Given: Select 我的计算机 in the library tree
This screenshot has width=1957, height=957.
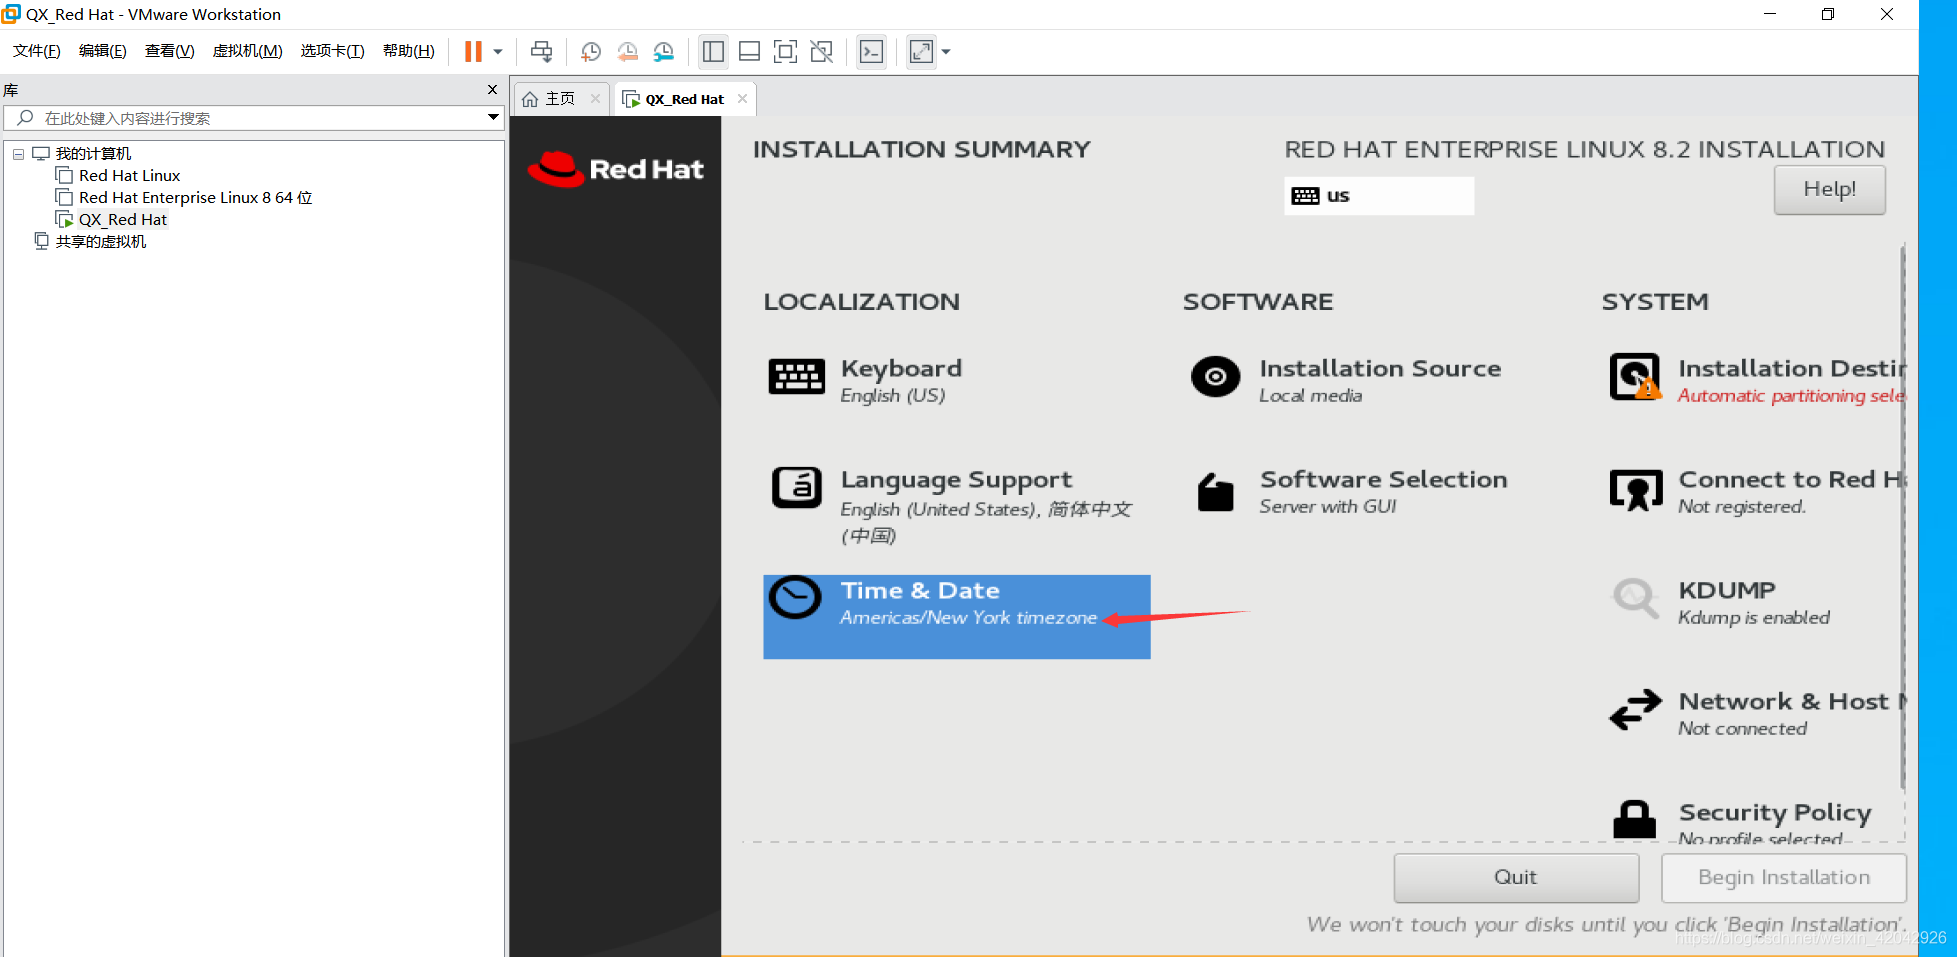Looking at the screenshot, I should click(x=93, y=154).
